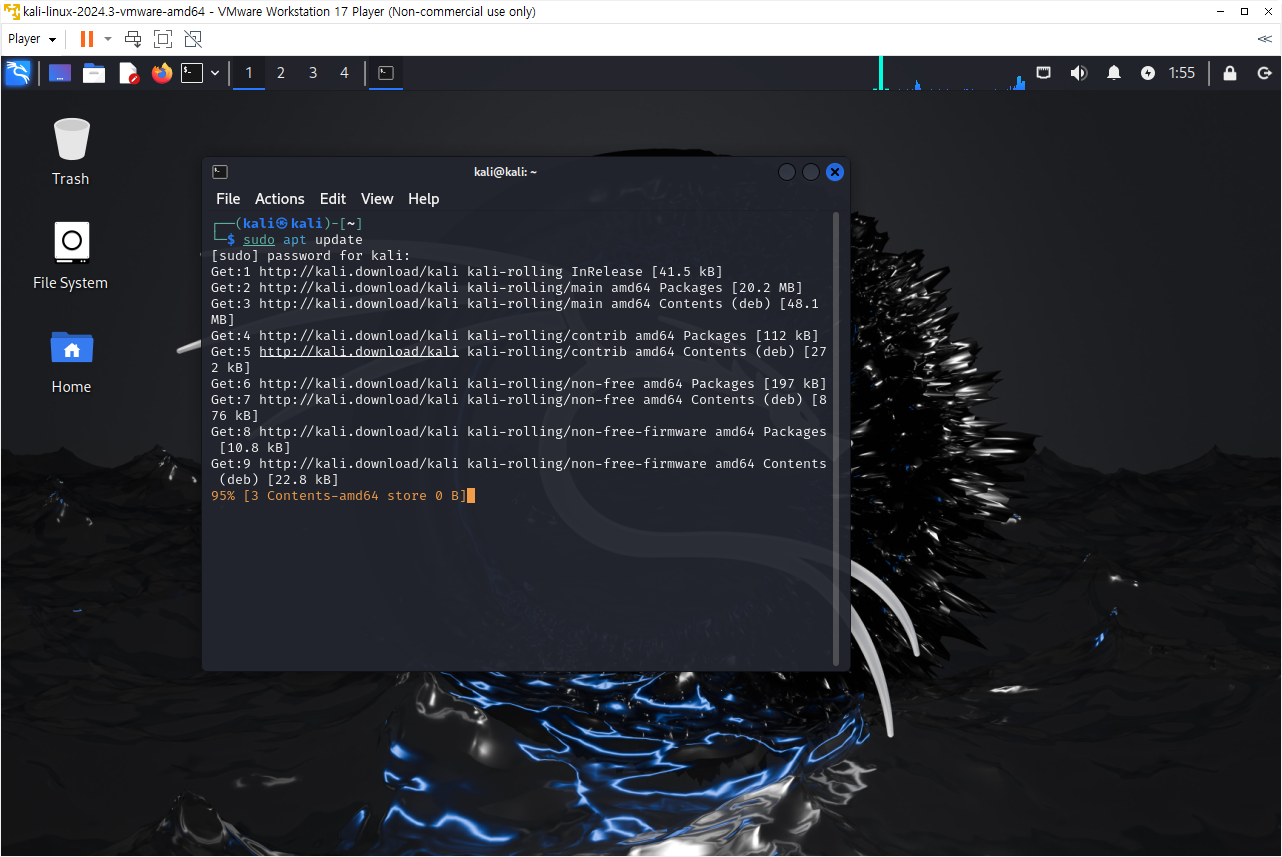Expand the VMware power options arrow
This screenshot has width=1282, height=857.
click(108, 39)
